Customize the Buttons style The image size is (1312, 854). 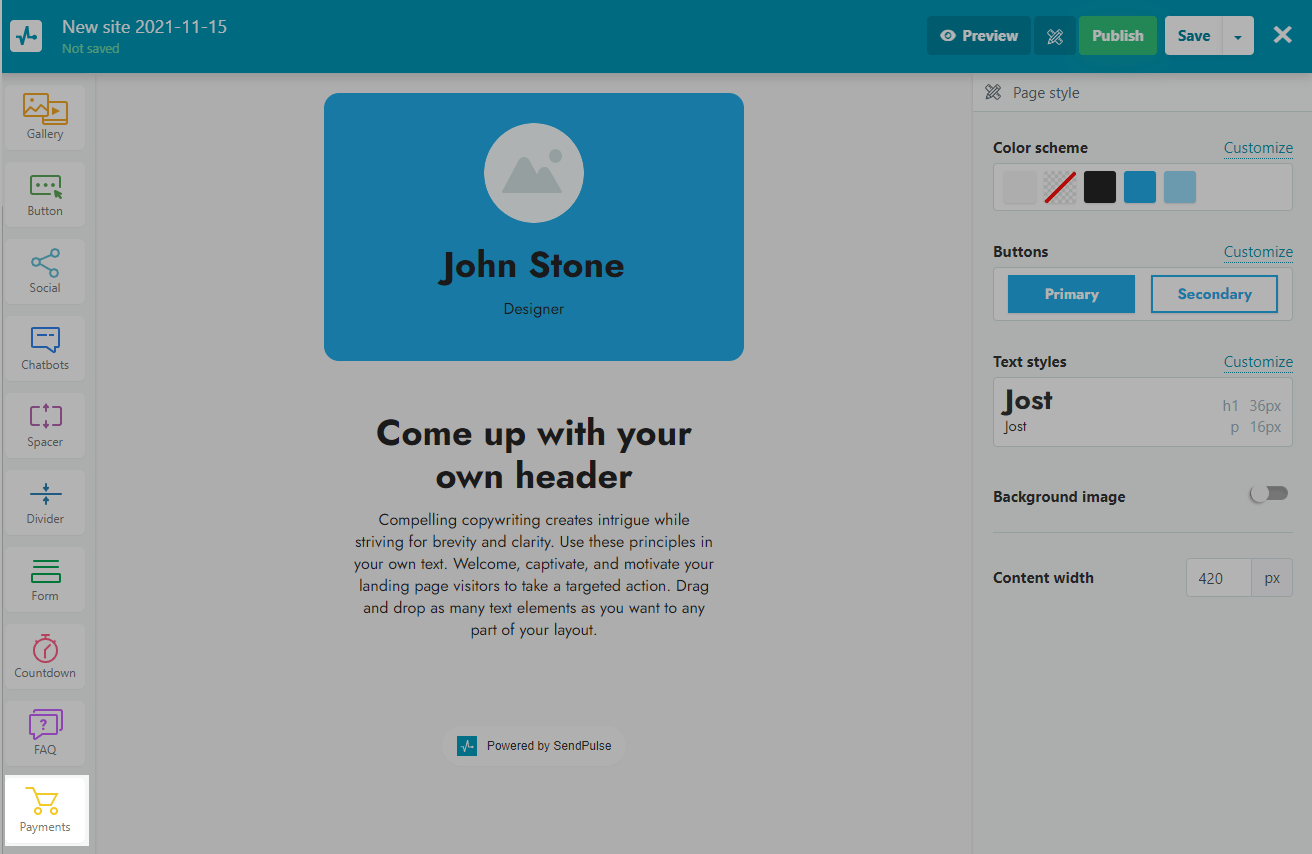coord(1258,252)
